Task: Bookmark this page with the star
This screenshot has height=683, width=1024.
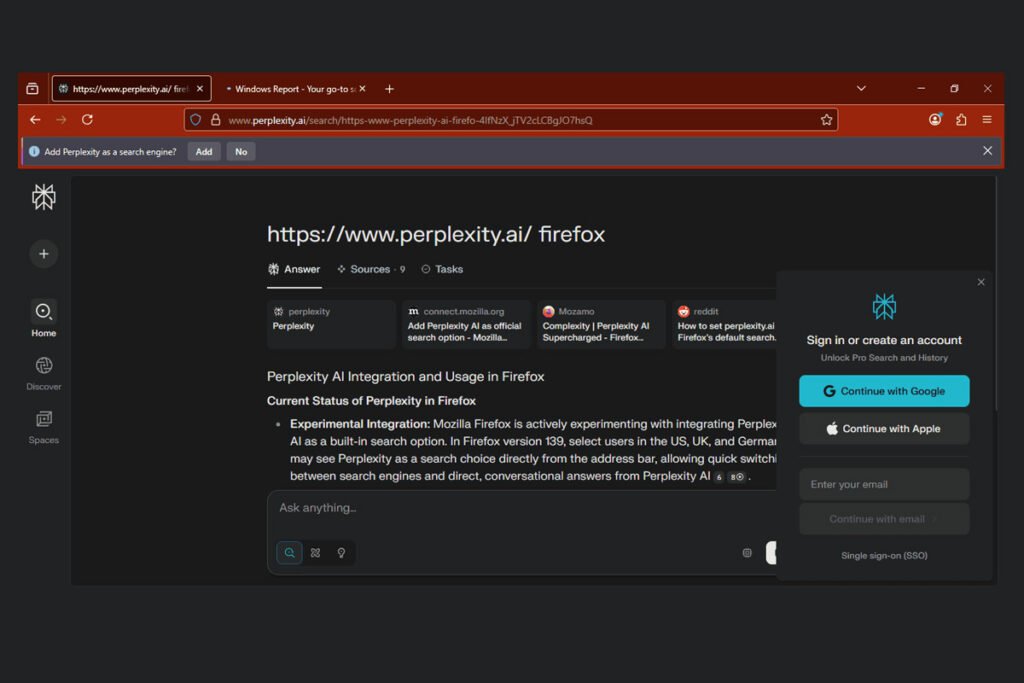Action: [826, 120]
